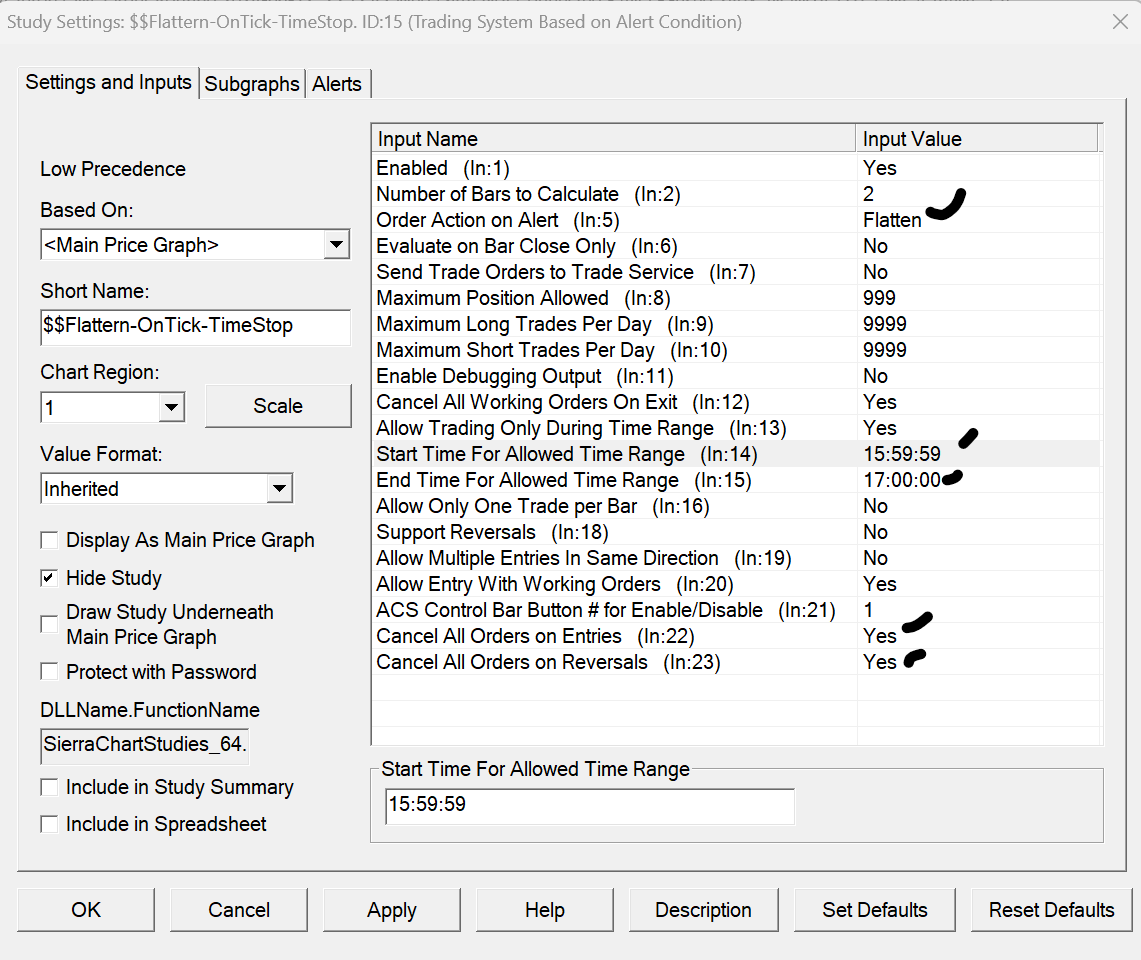Screen dimensions: 1141x960
Task: Check the Protect with Password option
Action: [49, 672]
